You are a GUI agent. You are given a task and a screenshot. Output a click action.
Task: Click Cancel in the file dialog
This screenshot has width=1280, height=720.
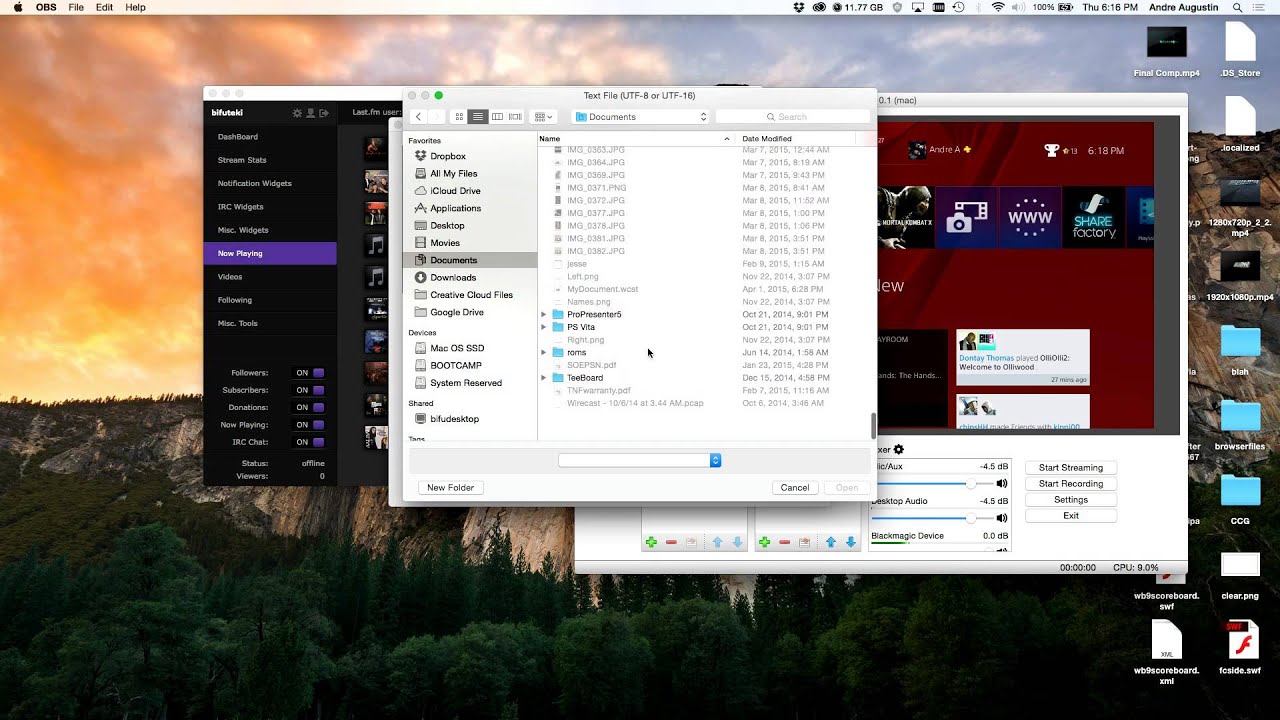pos(795,487)
